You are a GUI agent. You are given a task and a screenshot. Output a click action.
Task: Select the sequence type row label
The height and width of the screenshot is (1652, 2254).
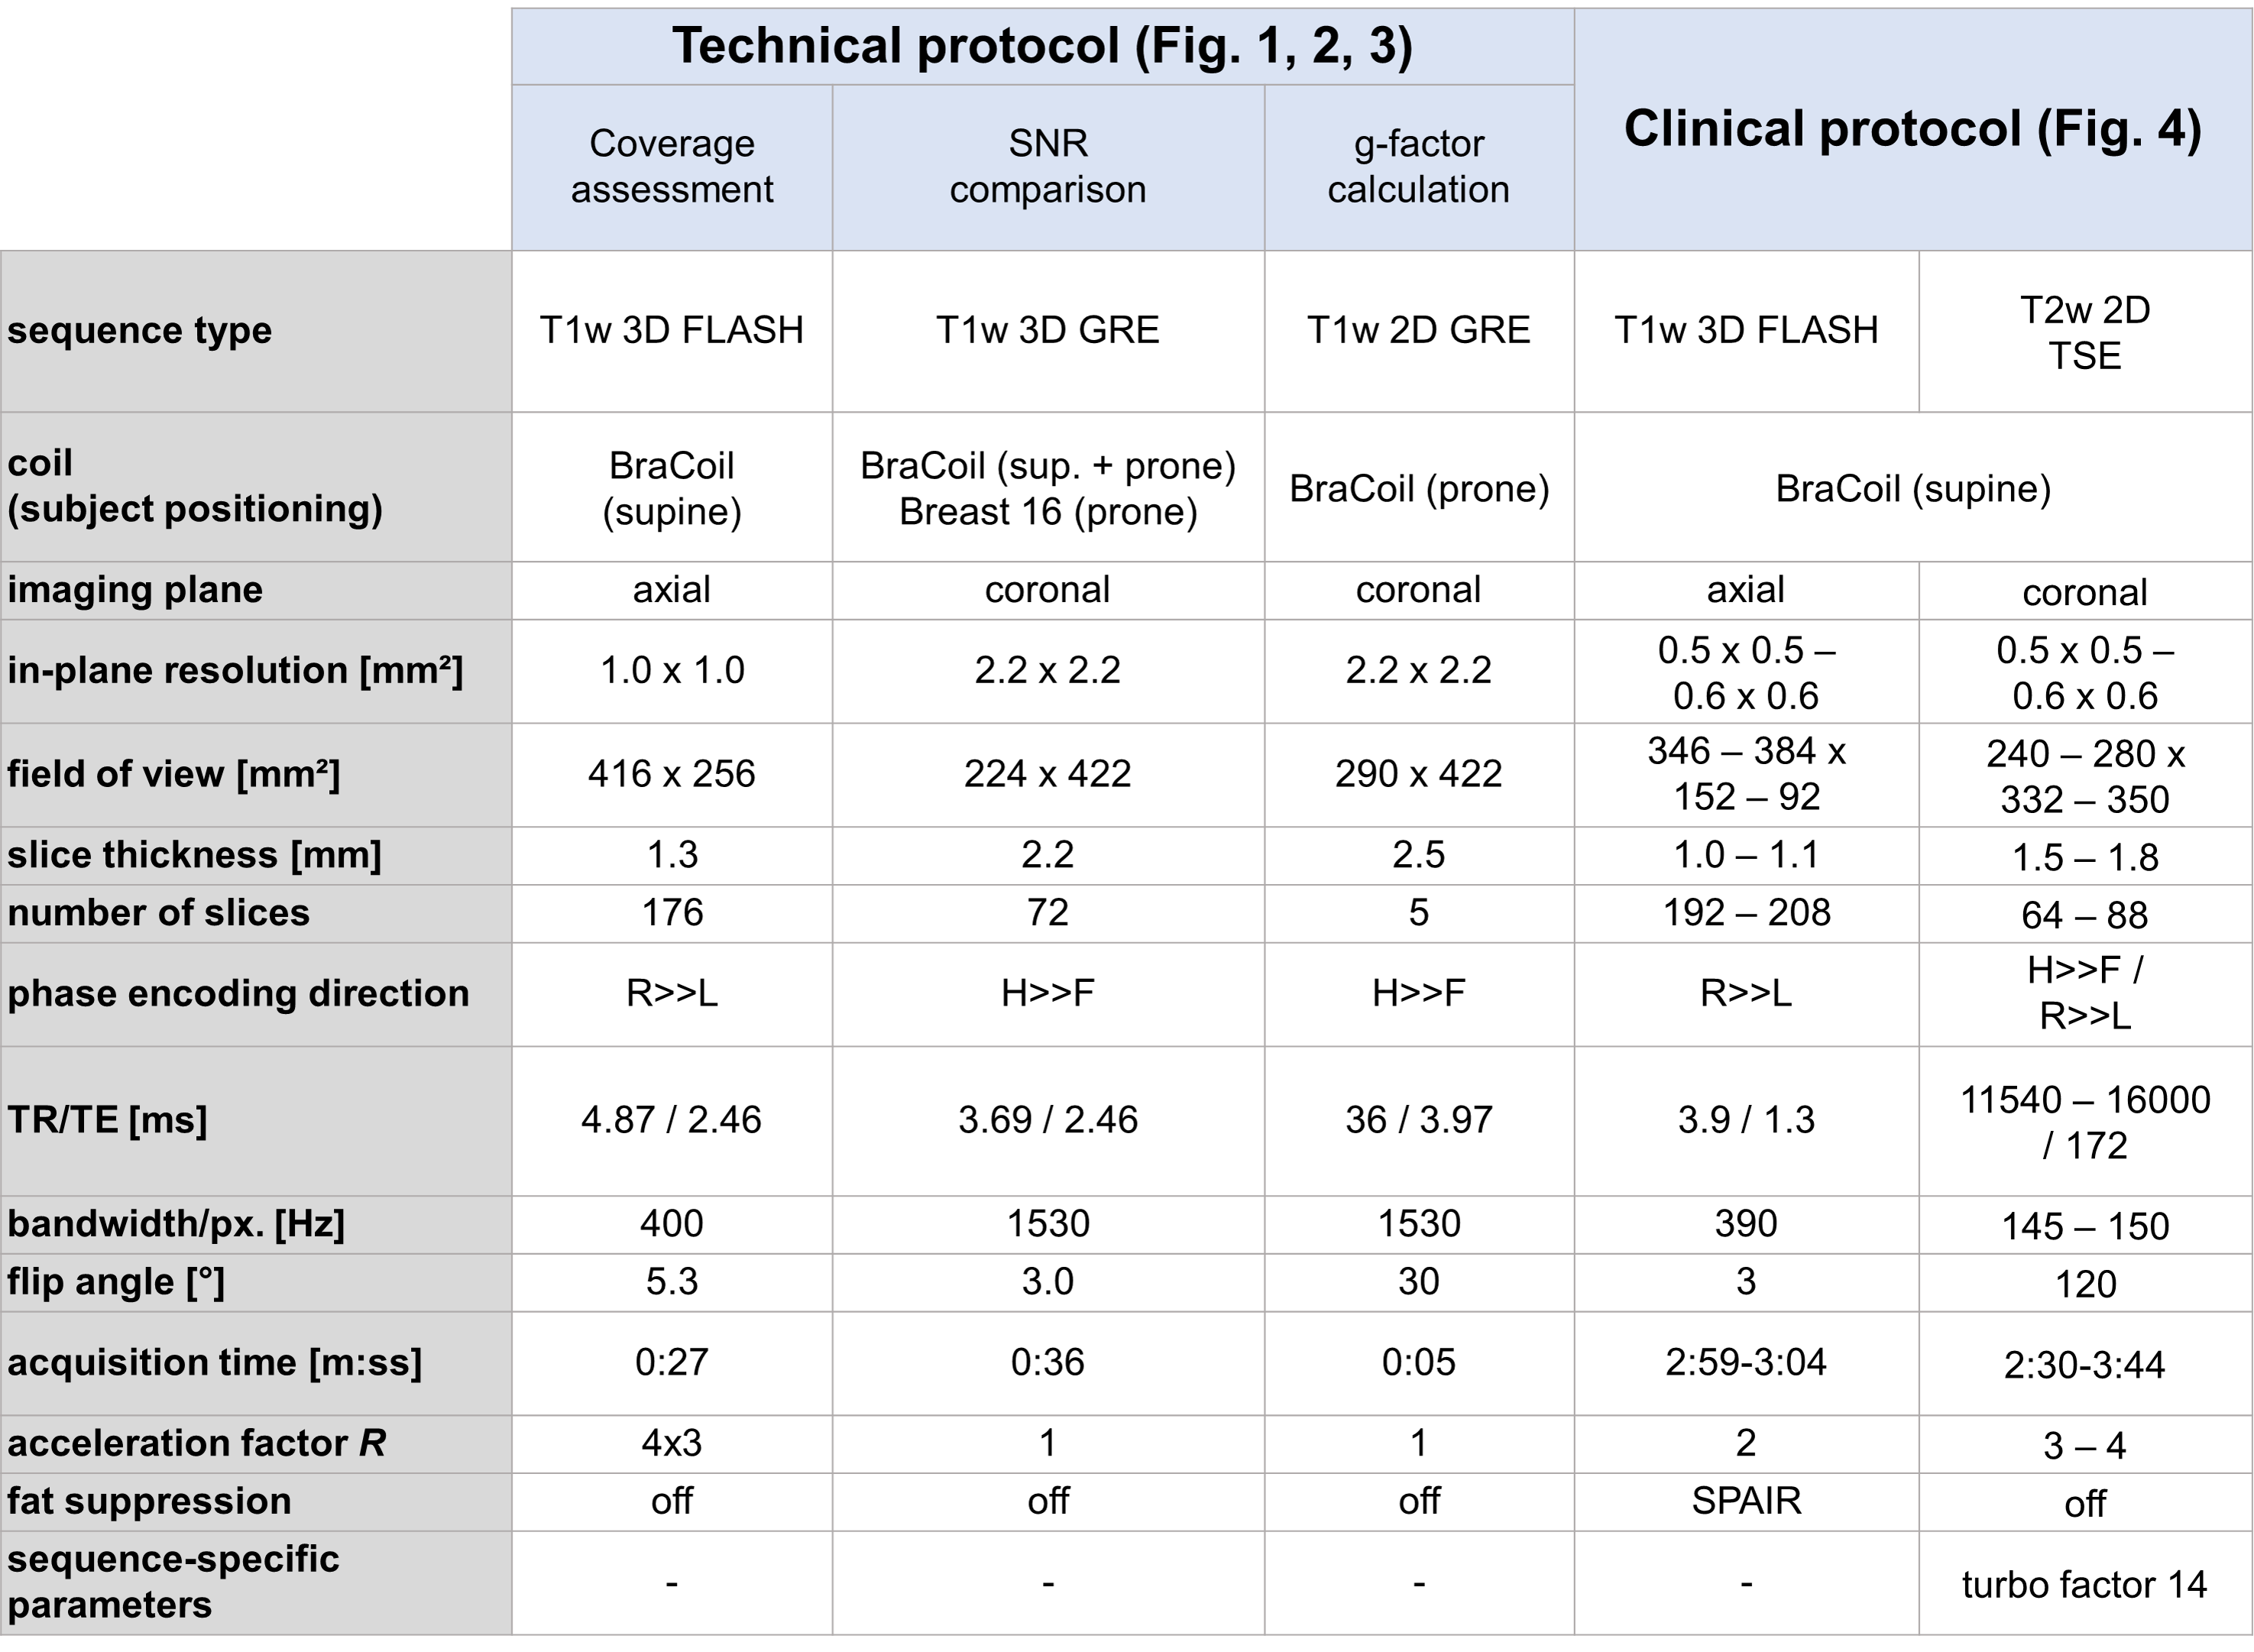140,330
